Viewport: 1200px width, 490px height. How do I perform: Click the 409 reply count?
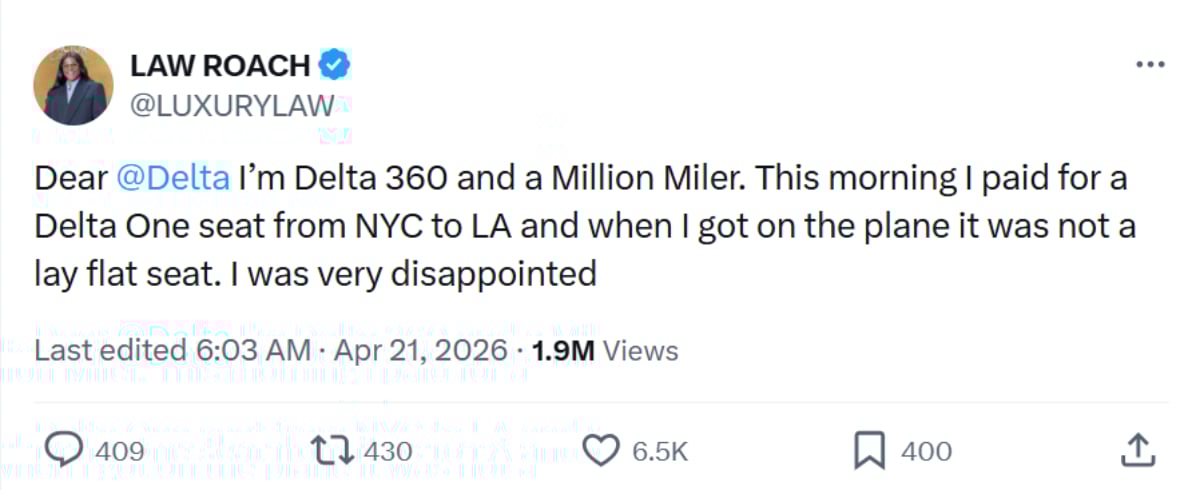120,452
